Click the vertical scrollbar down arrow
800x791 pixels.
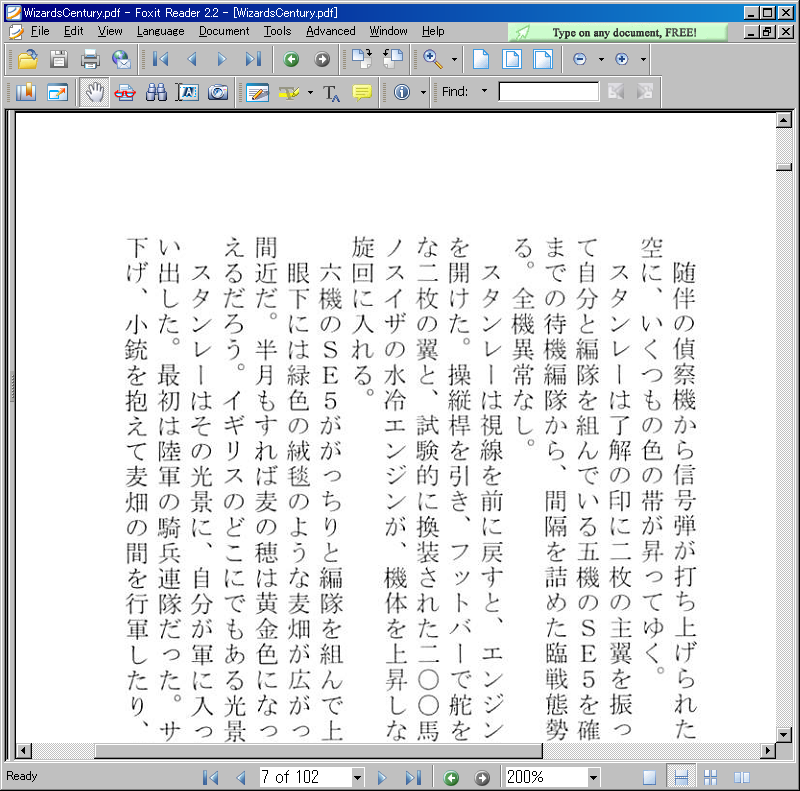(x=784, y=735)
